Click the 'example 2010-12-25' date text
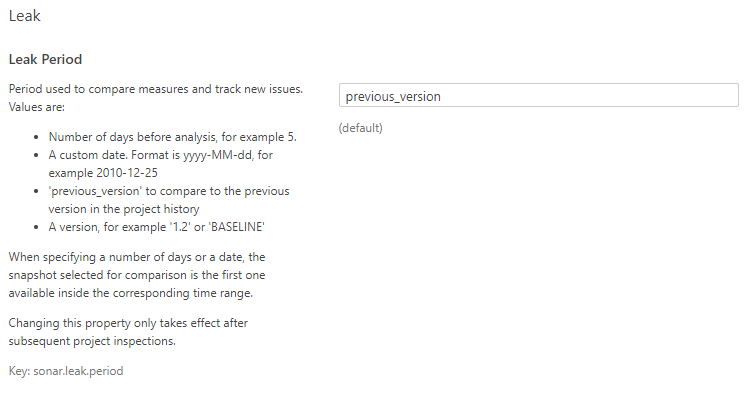The width and height of the screenshot is (754, 394). pos(103,173)
